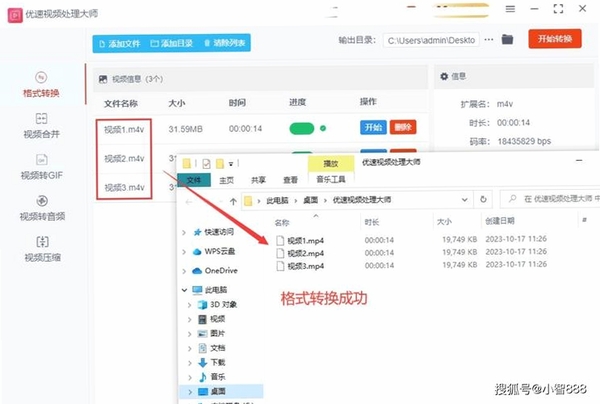This screenshot has height=404, width=600.
Task: Click the three-dots browse output path button
Action: pyautogui.click(x=489, y=39)
